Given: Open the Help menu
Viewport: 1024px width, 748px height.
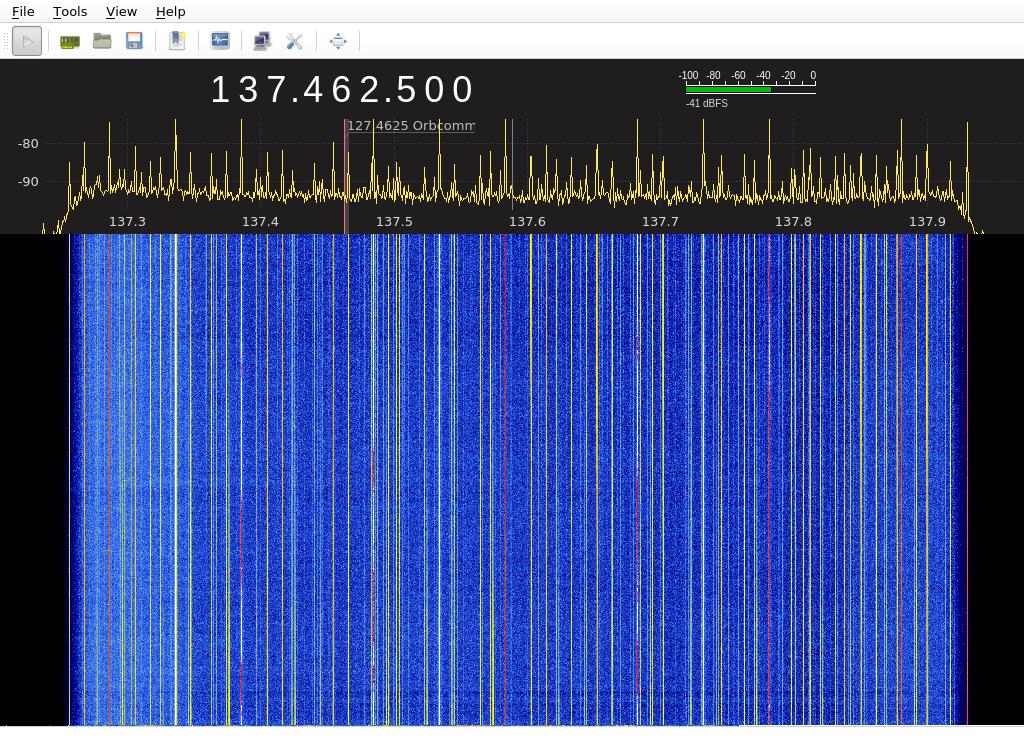Looking at the screenshot, I should coord(170,11).
